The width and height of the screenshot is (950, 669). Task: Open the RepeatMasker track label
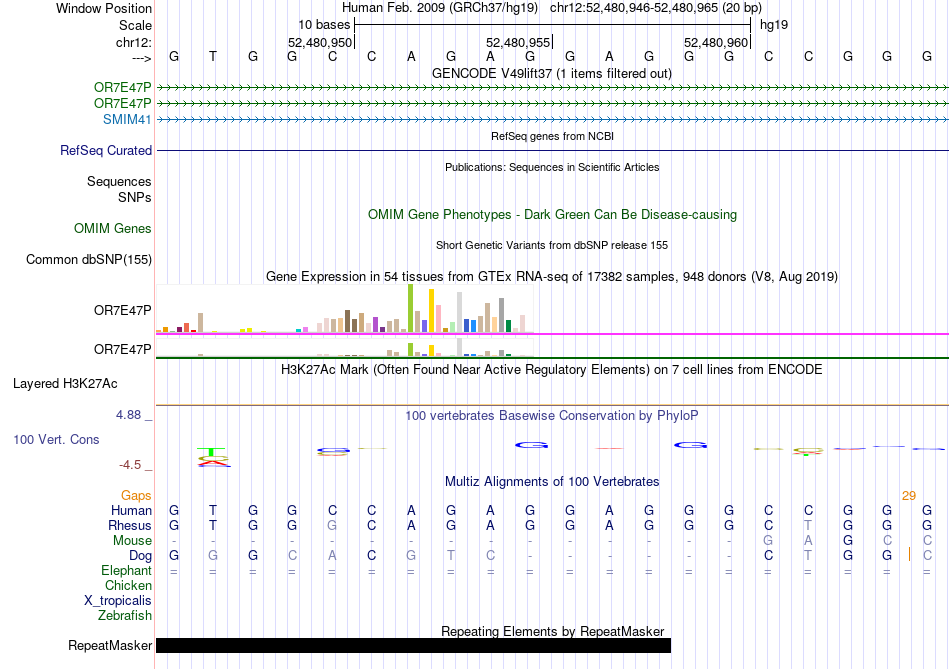pos(110,645)
